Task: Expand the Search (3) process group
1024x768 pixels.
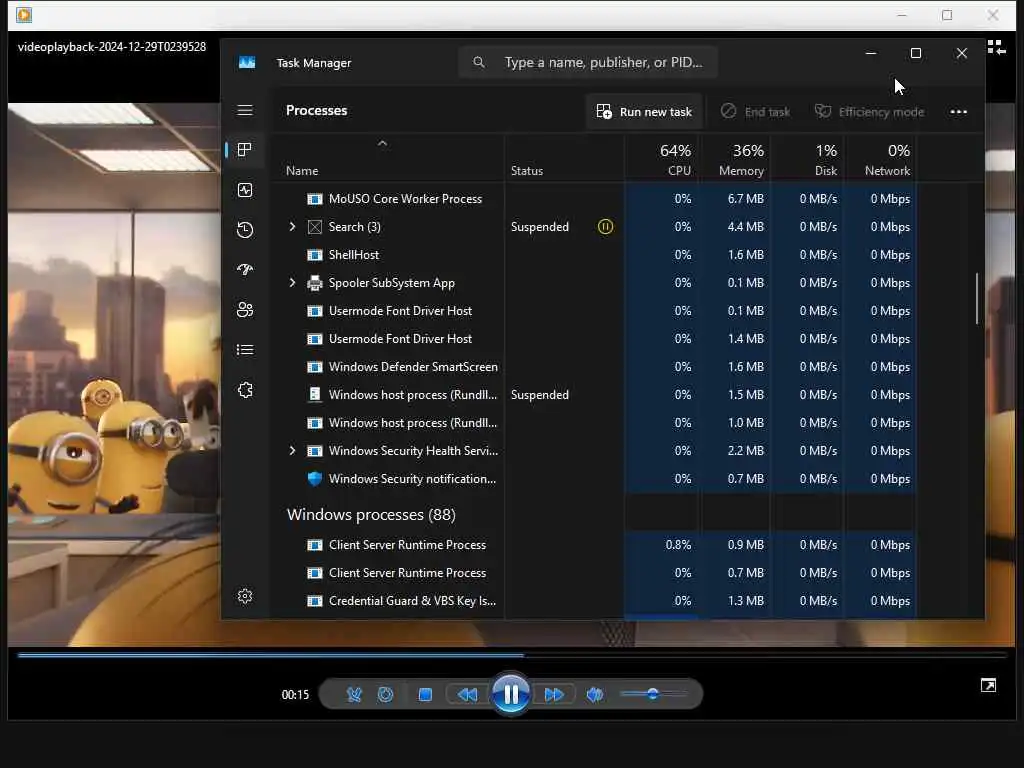Action: coord(293,227)
